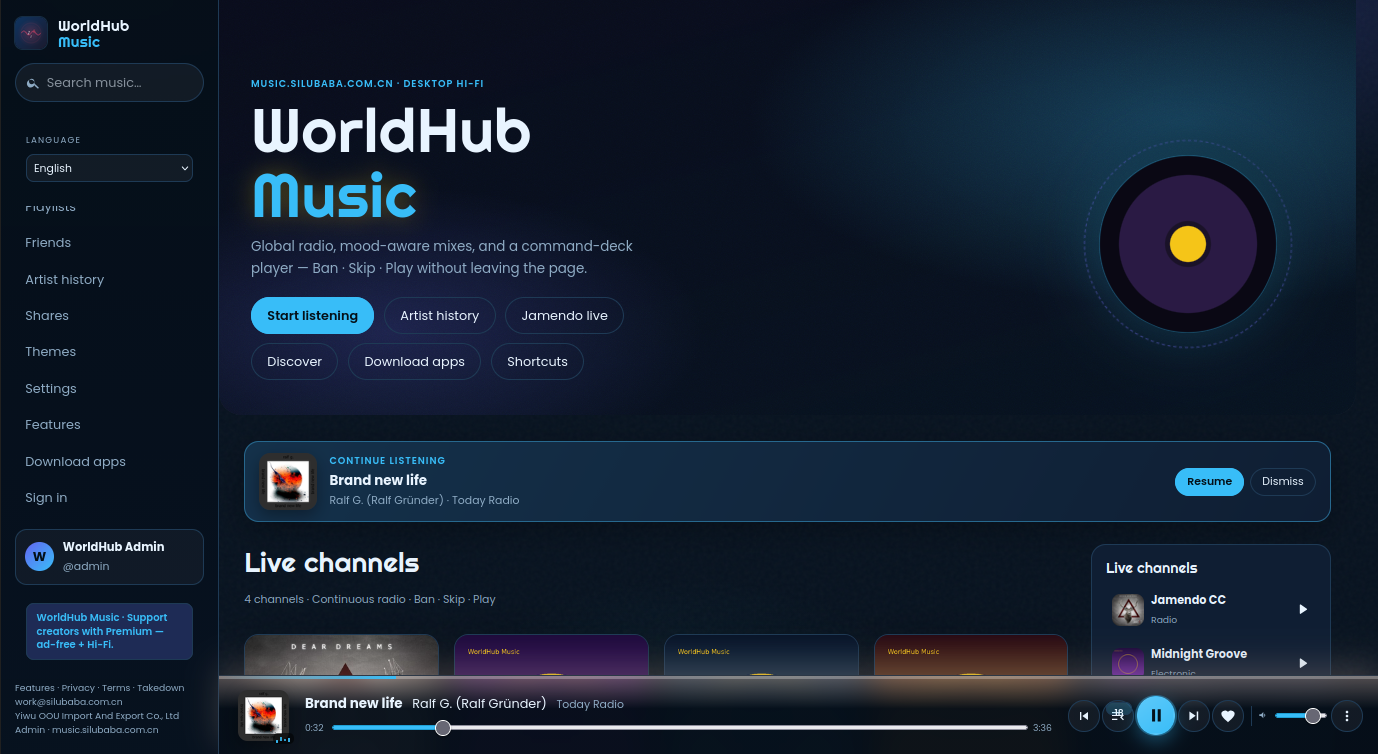Click the continue listening album thumbnail

coord(288,481)
